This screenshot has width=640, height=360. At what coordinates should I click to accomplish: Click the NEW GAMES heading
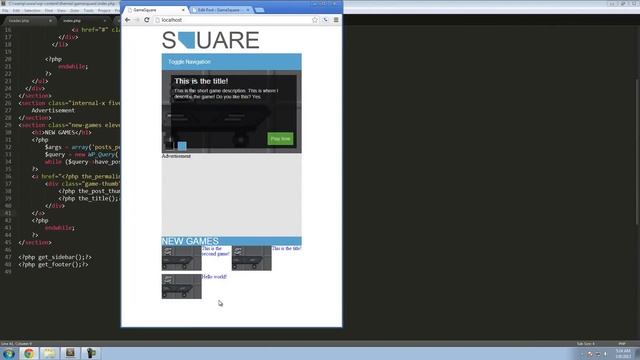190,241
